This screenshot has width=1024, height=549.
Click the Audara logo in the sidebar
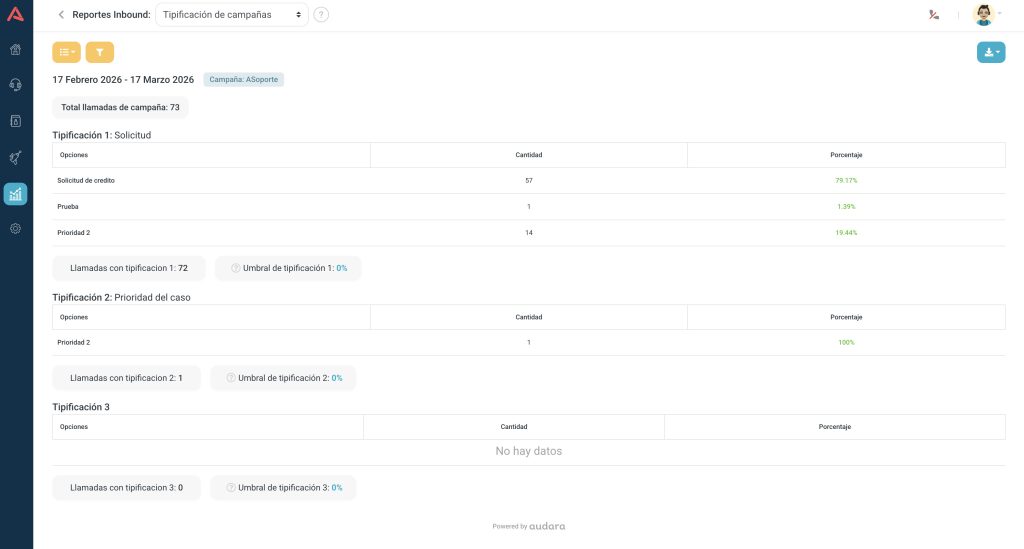pos(16,14)
